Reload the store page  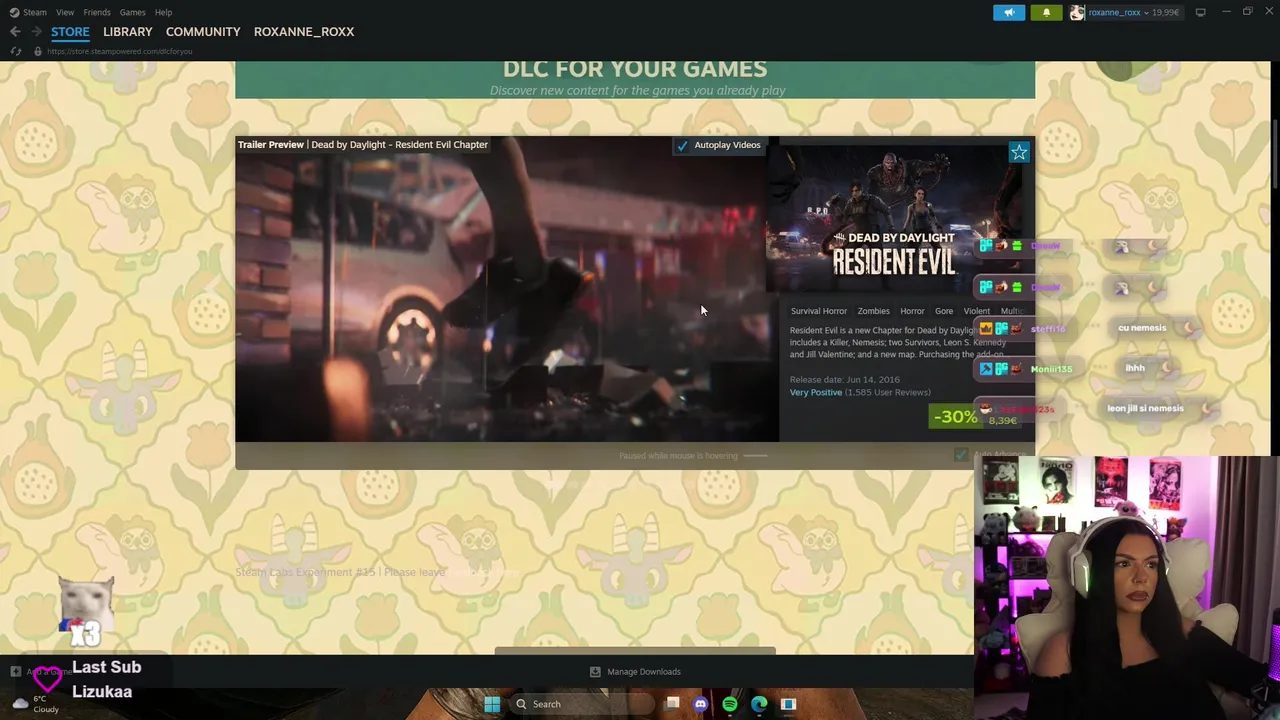point(16,51)
